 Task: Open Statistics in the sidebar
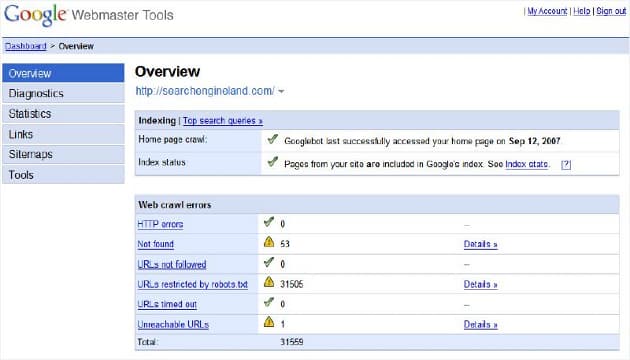click(63, 114)
